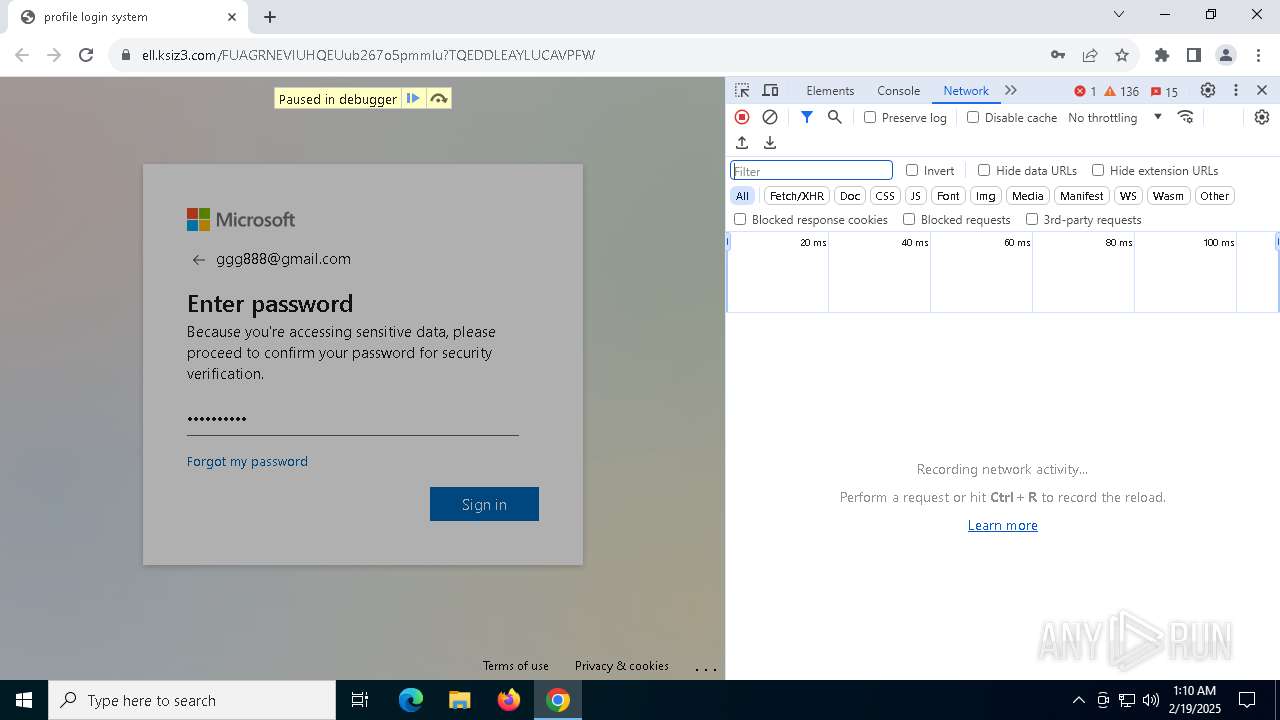Open Chrome three-dot menu
Image resolution: width=1280 pixels, height=720 pixels.
pyautogui.click(x=1258, y=55)
